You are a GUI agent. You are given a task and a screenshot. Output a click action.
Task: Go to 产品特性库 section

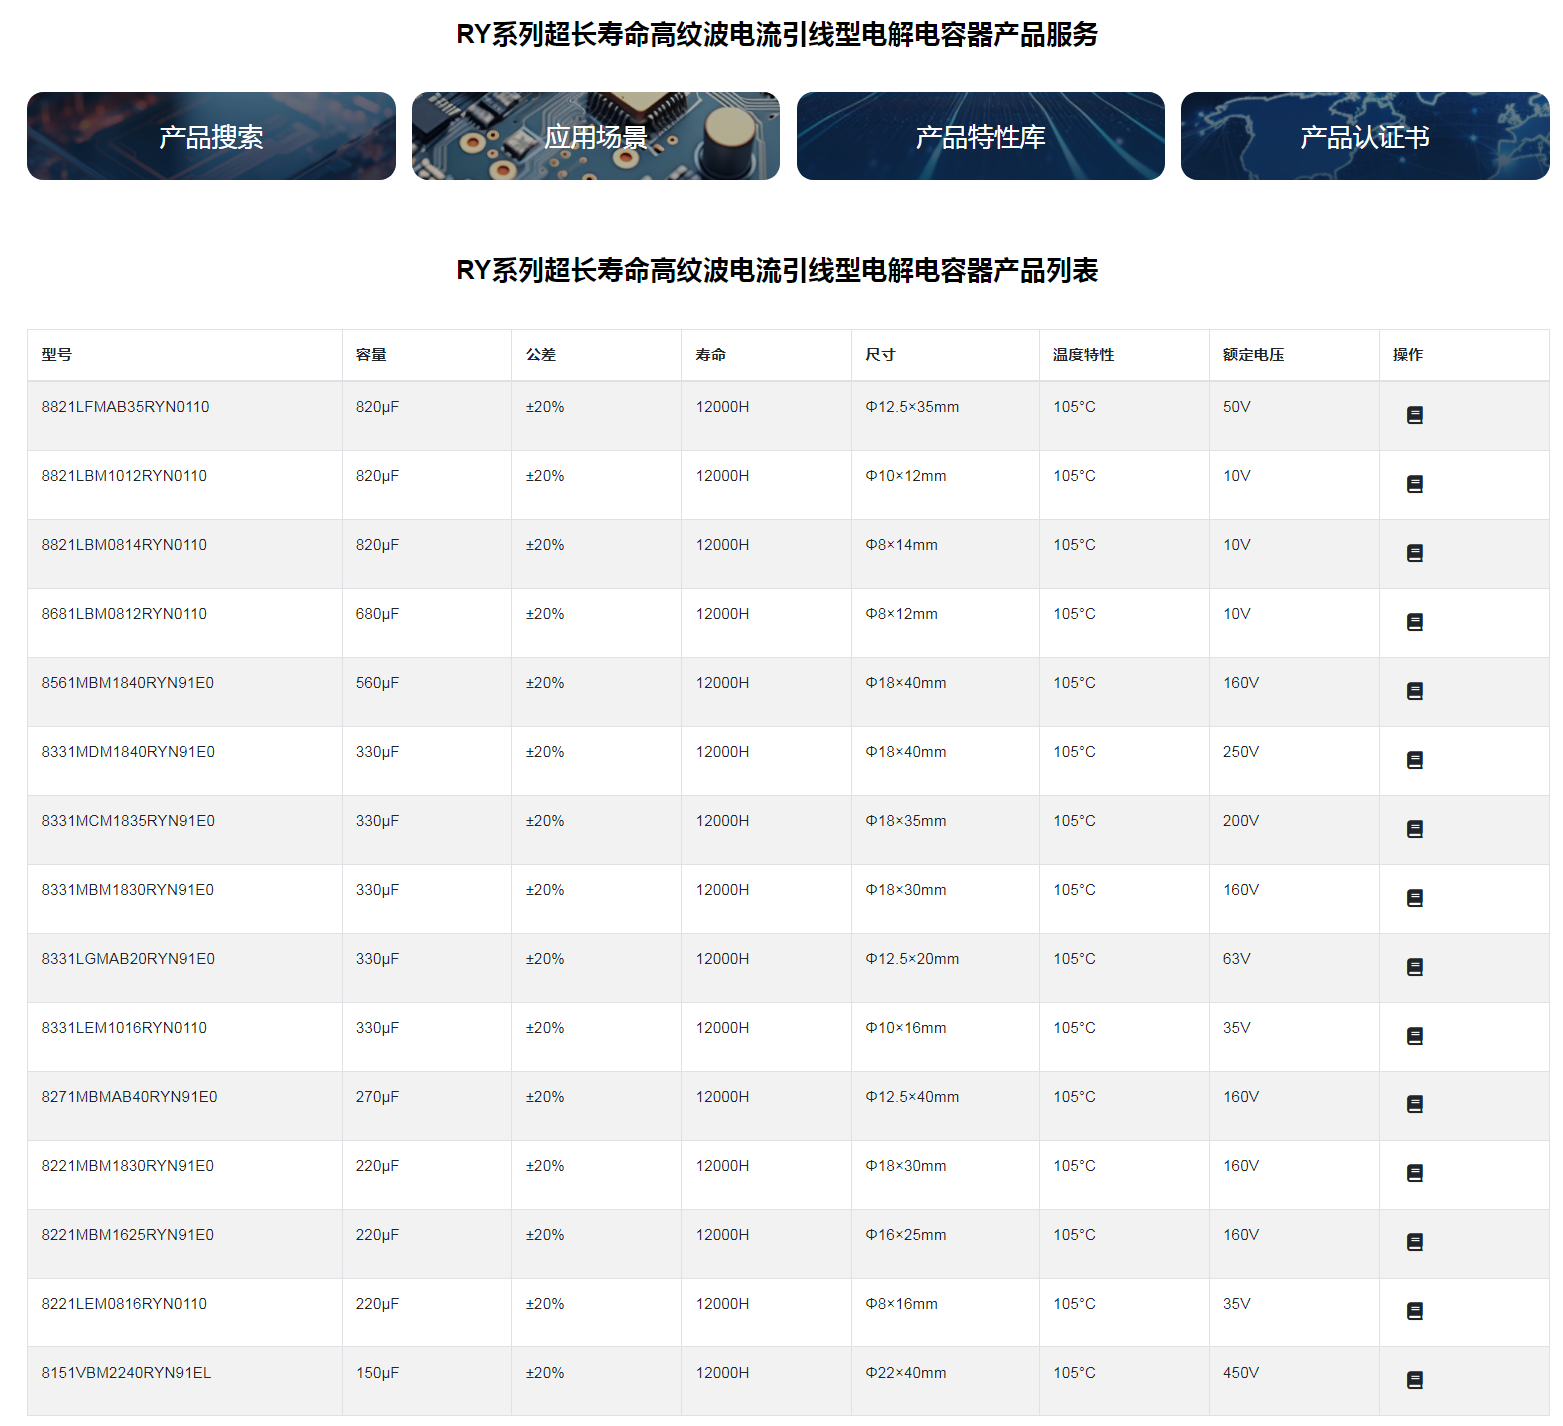pos(980,136)
